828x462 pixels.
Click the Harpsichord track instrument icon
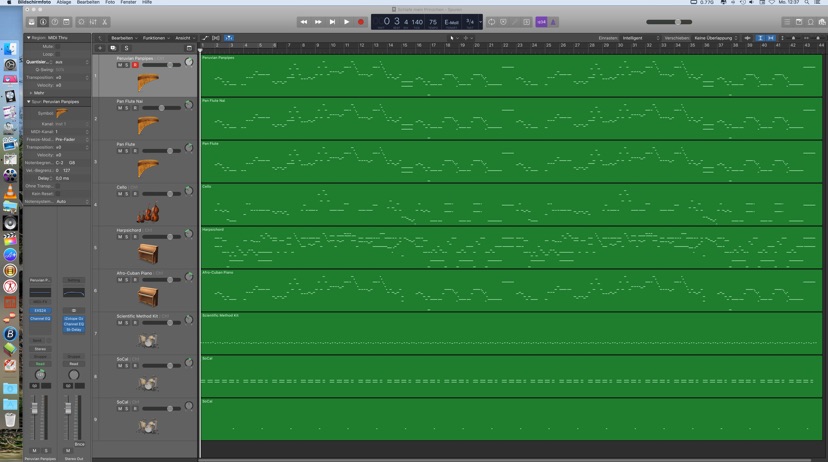[x=148, y=254]
